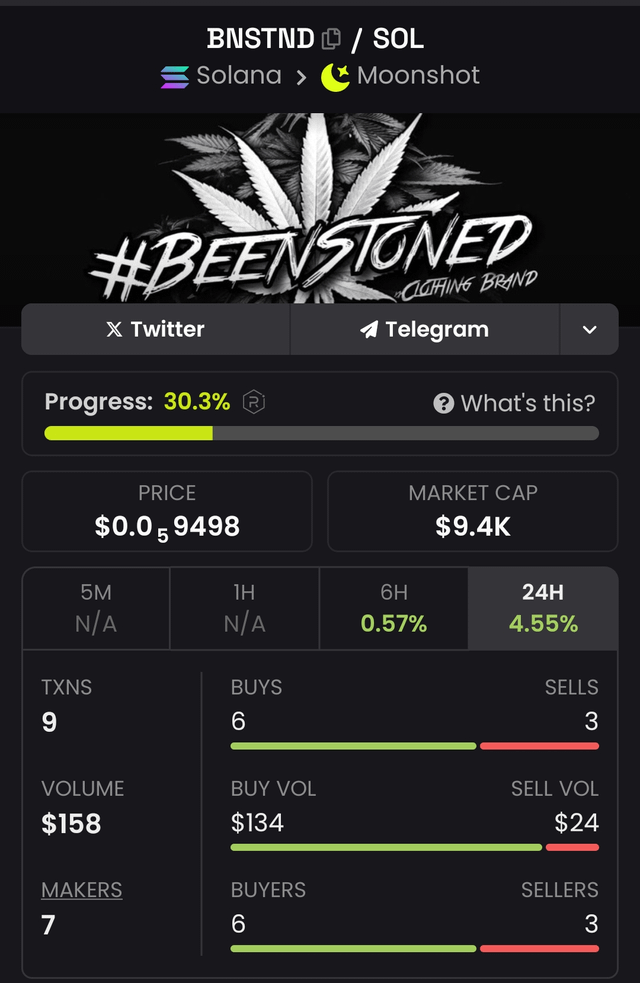Open the Twitter link button
The image size is (640, 983).
(156, 330)
